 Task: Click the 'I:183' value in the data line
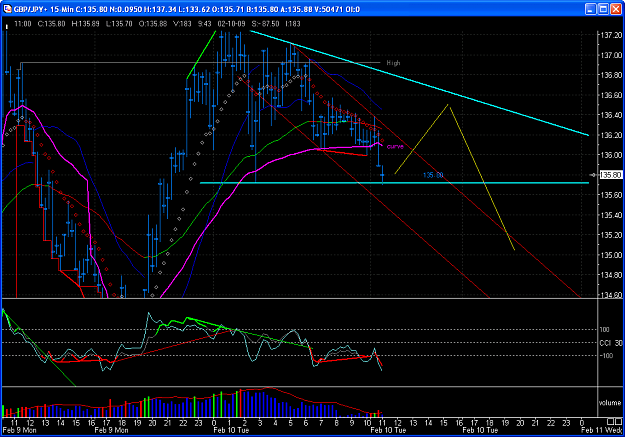point(293,24)
